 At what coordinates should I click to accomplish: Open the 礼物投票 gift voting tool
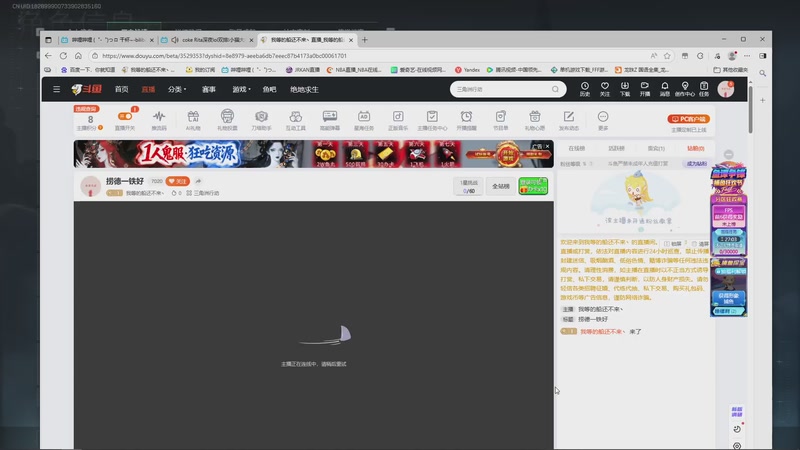227,120
